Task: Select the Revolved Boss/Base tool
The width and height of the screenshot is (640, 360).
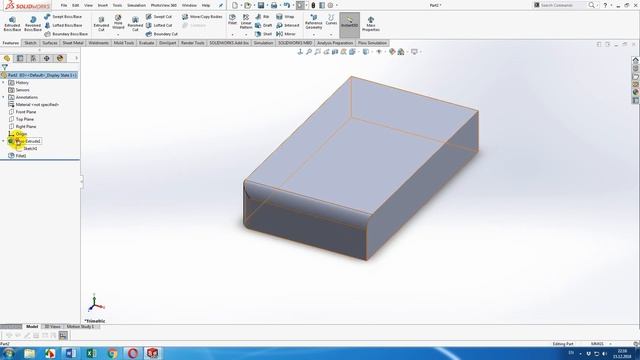Action: pos(33,24)
